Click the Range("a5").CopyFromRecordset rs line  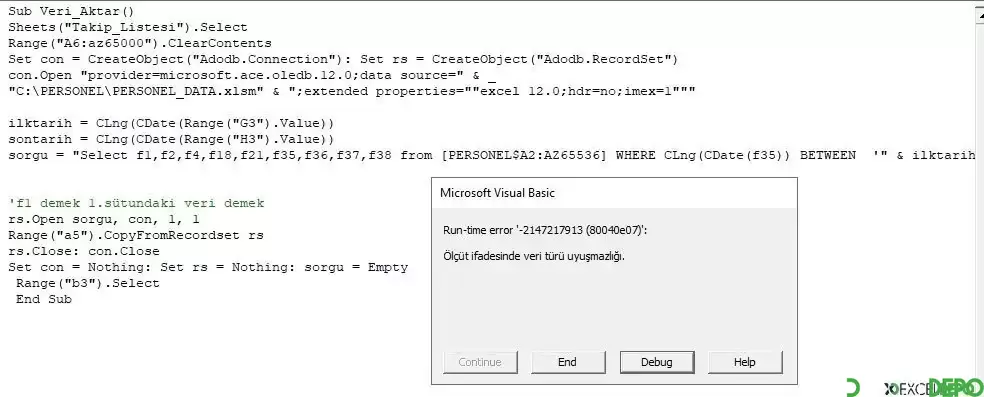[x=136, y=235]
